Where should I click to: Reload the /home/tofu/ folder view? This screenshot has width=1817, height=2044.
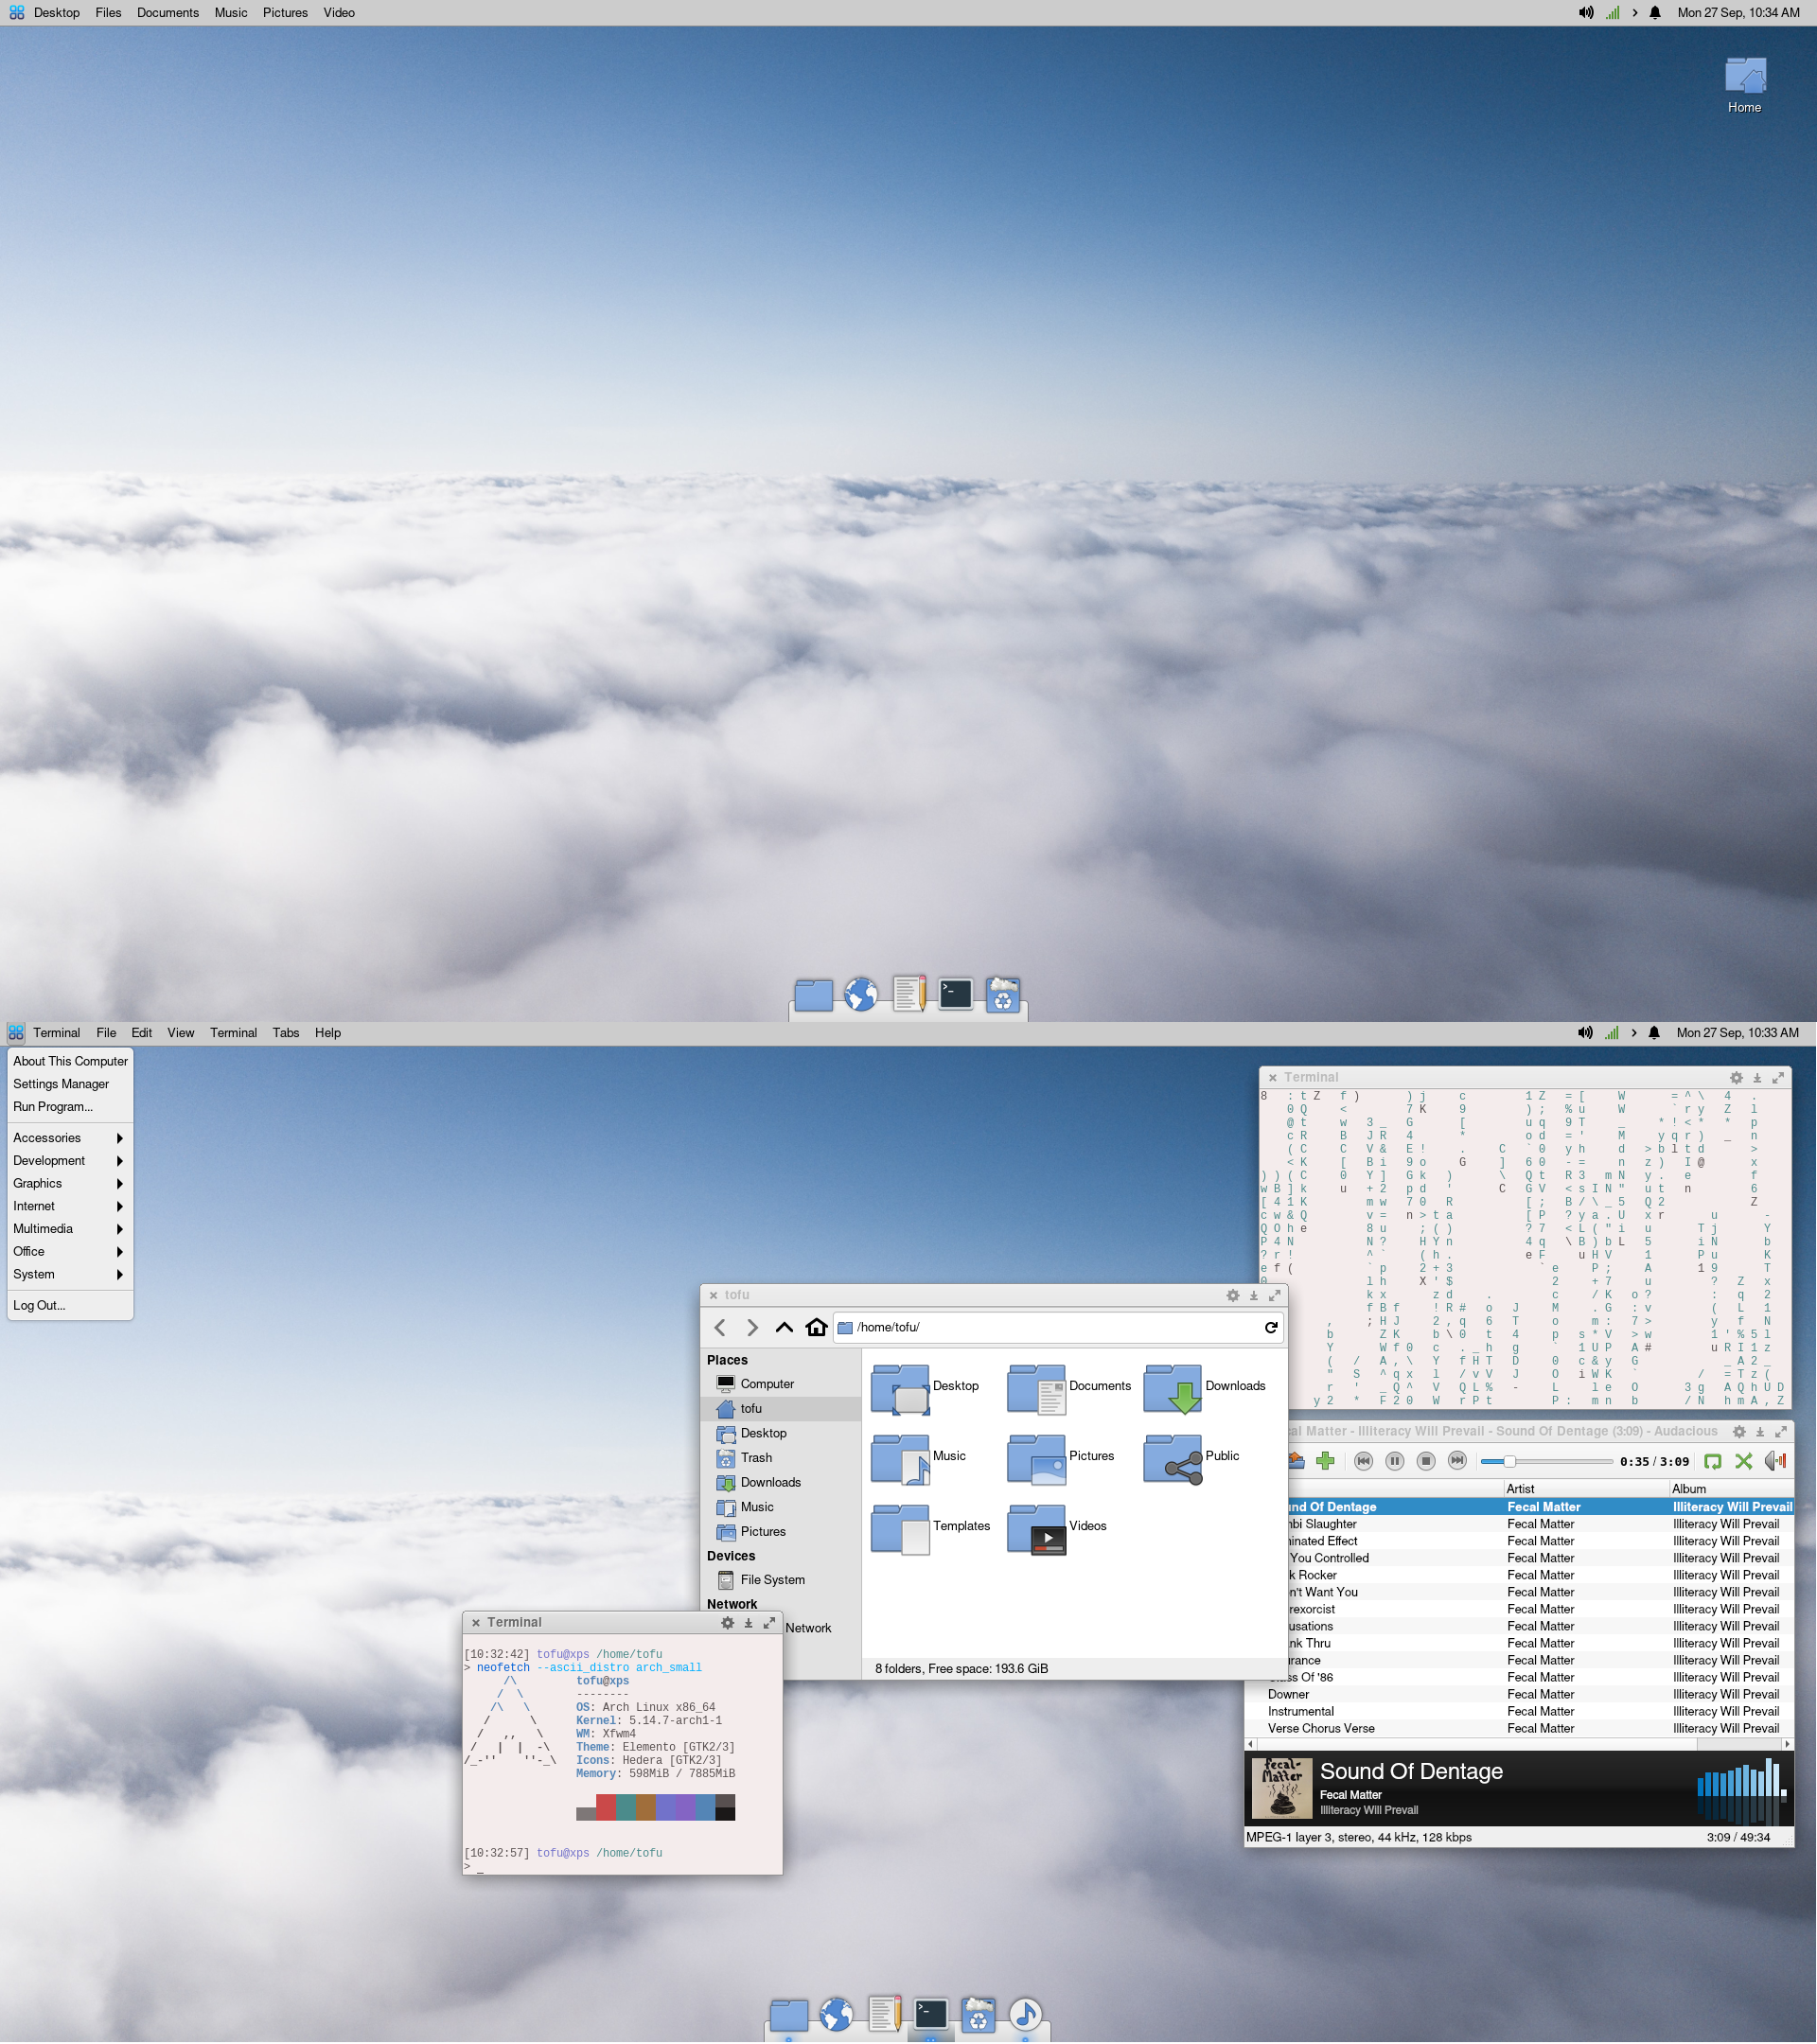click(x=1270, y=1327)
